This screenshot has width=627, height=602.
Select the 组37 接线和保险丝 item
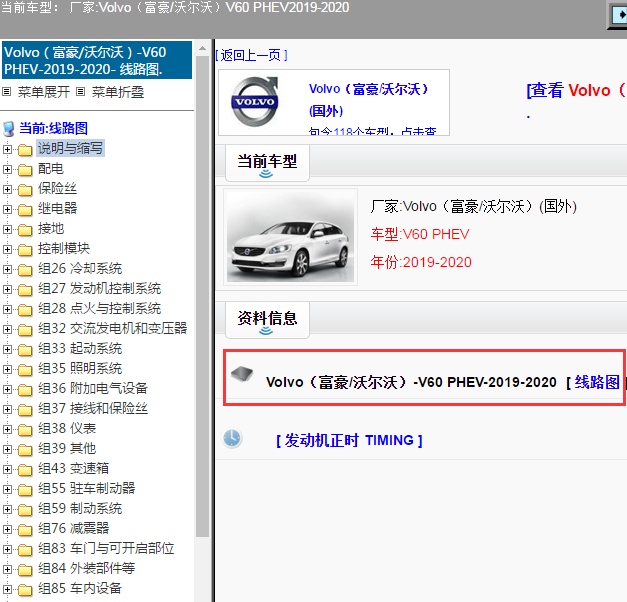tap(93, 408)
